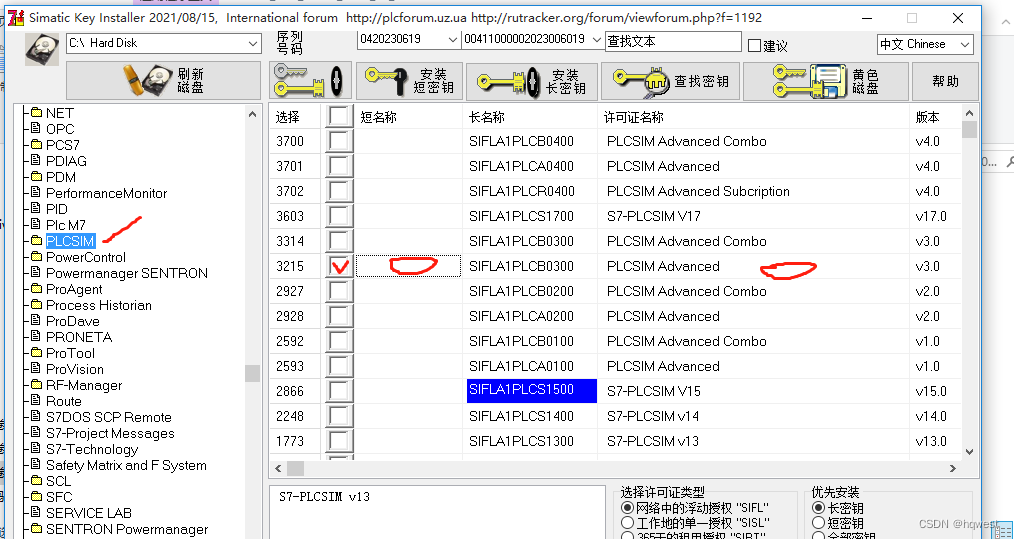The width and height of the screenshot is (1014, 539).
Task: Click the find text input field
Action: click(x=673, y=41)
